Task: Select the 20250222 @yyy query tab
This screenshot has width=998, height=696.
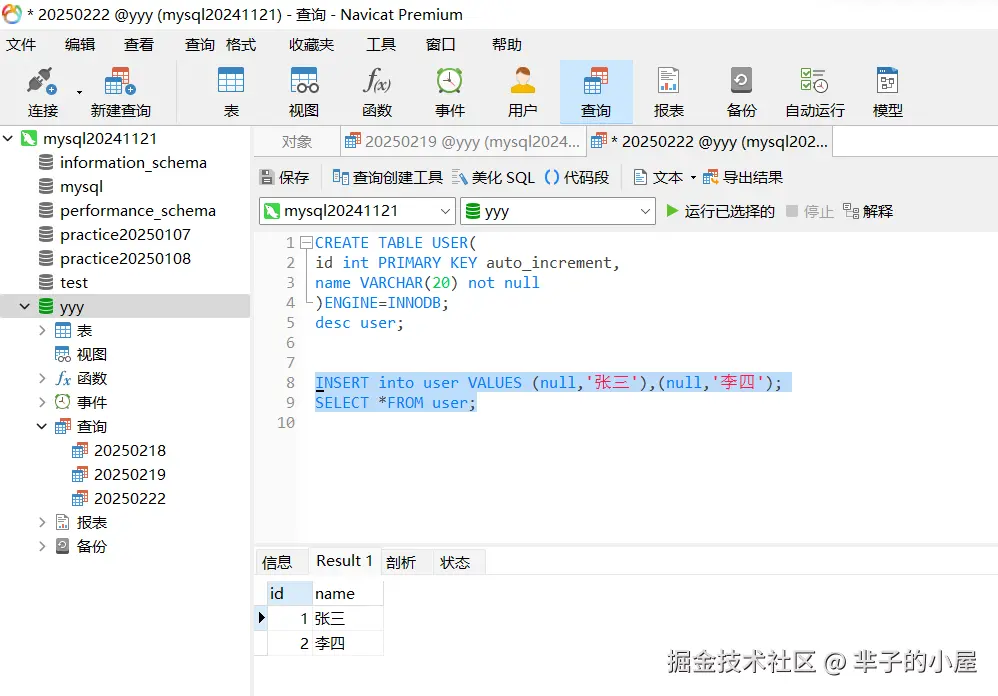Action: coord(710,141)
